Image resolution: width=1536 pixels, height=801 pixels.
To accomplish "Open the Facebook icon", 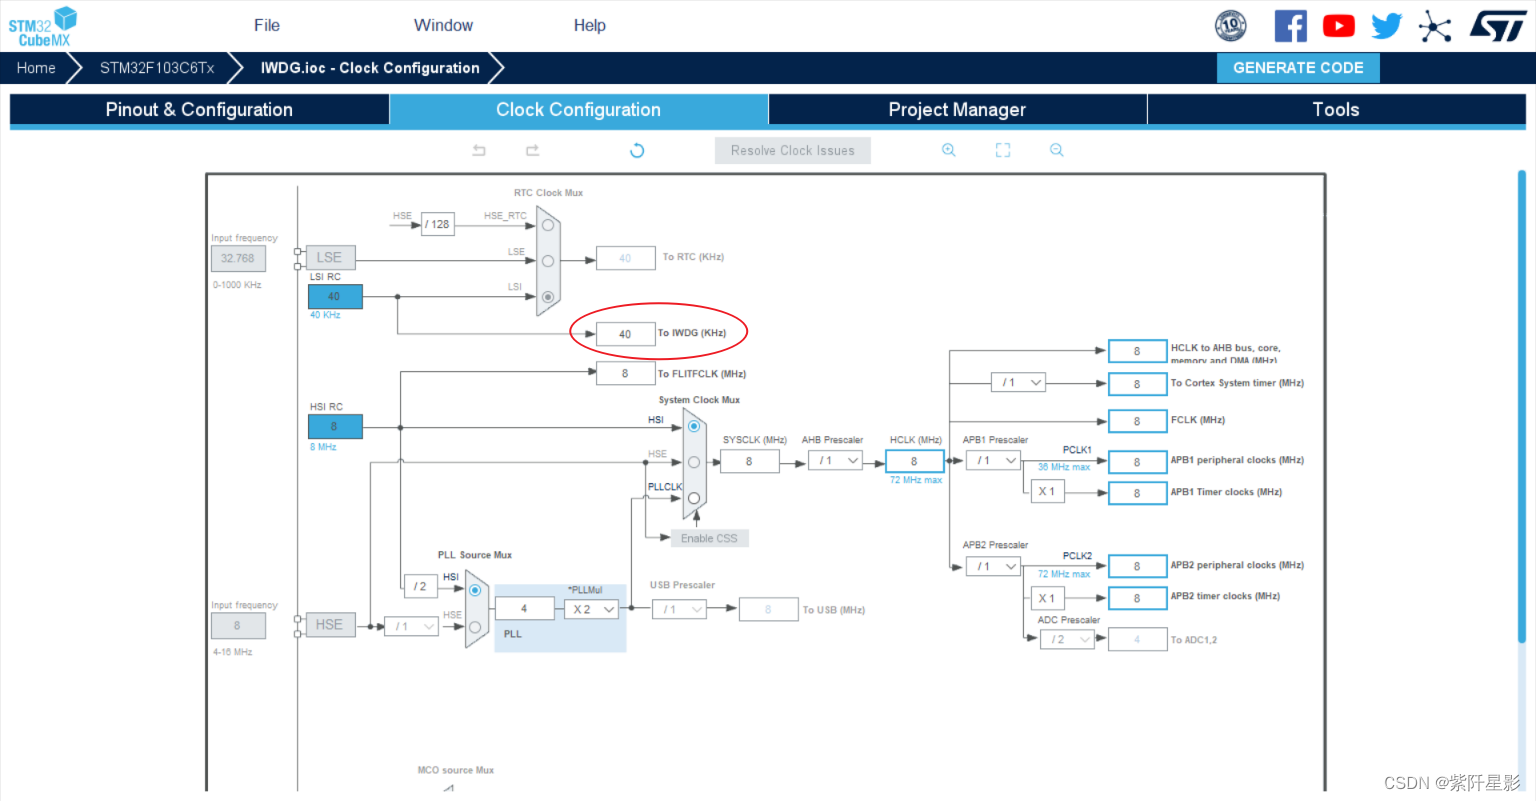I will [x=1290, y=26].
